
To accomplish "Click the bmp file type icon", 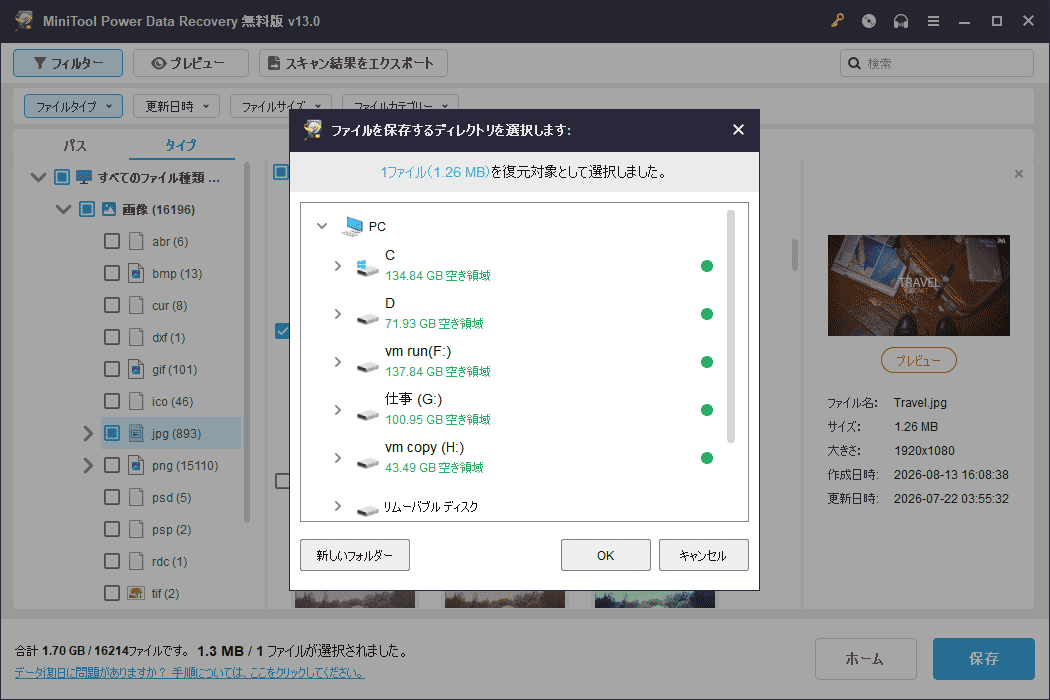I will pyautogui.click(x=136, y=273).
